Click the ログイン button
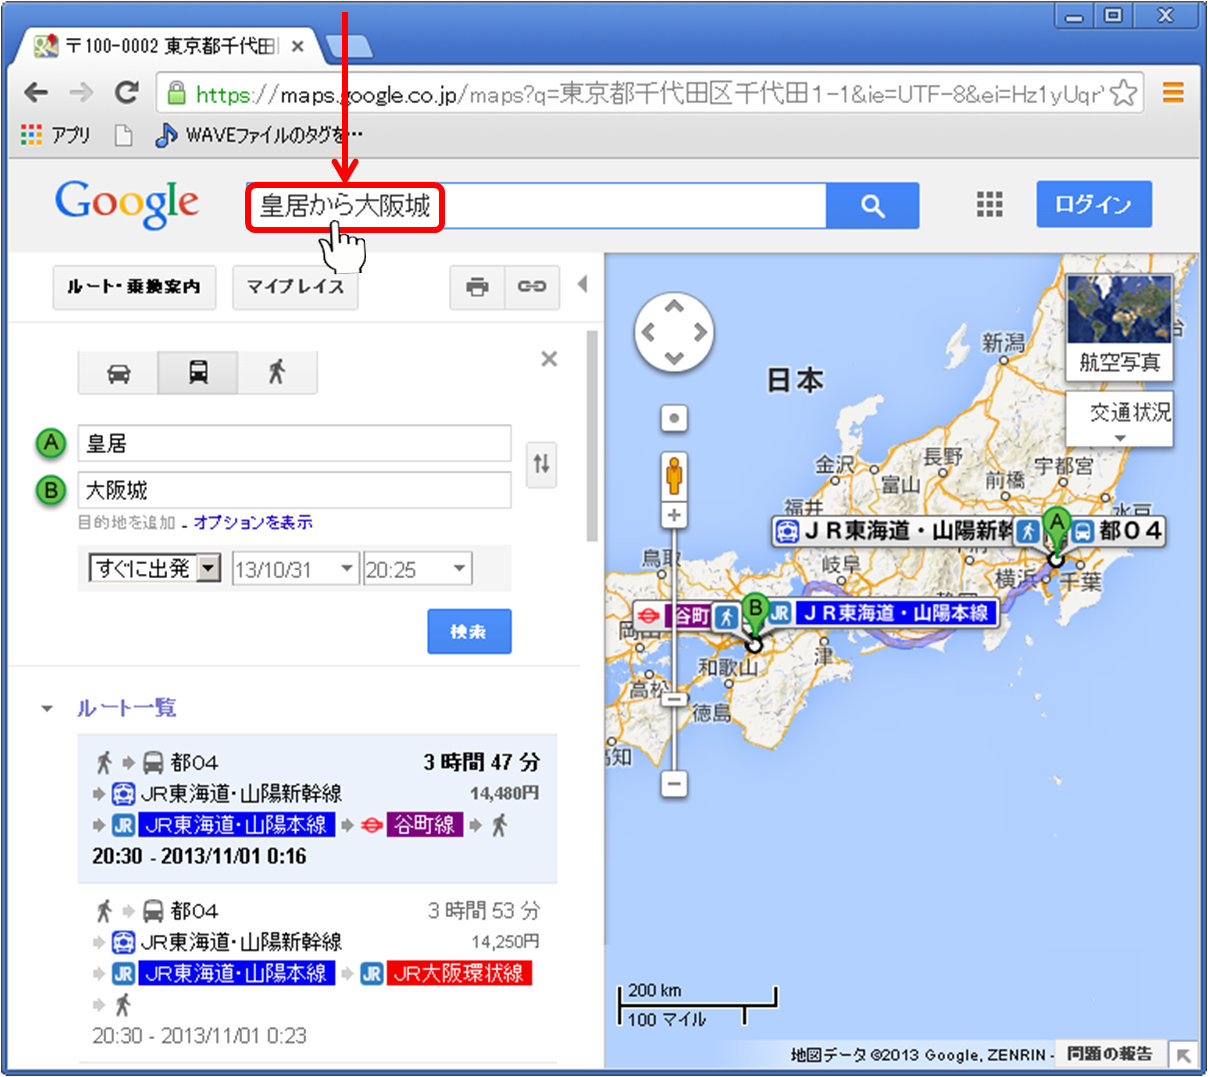Image resolution: width=1208 pixels, height=1077 pixels. click(1093, 205)
